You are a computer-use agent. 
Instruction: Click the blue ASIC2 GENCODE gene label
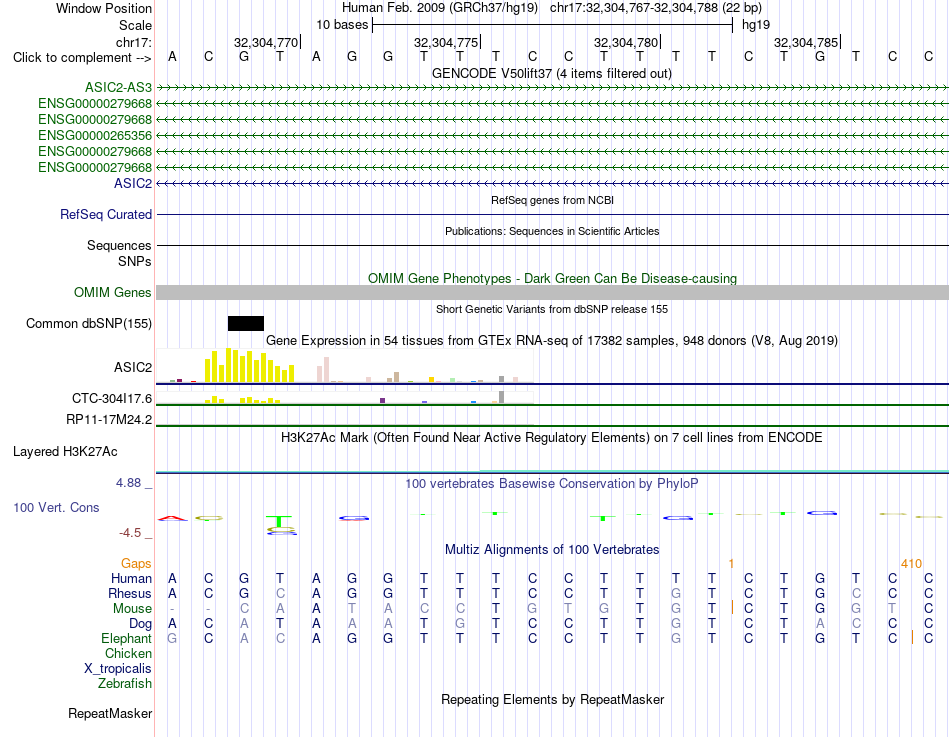[x=133, y=183]
